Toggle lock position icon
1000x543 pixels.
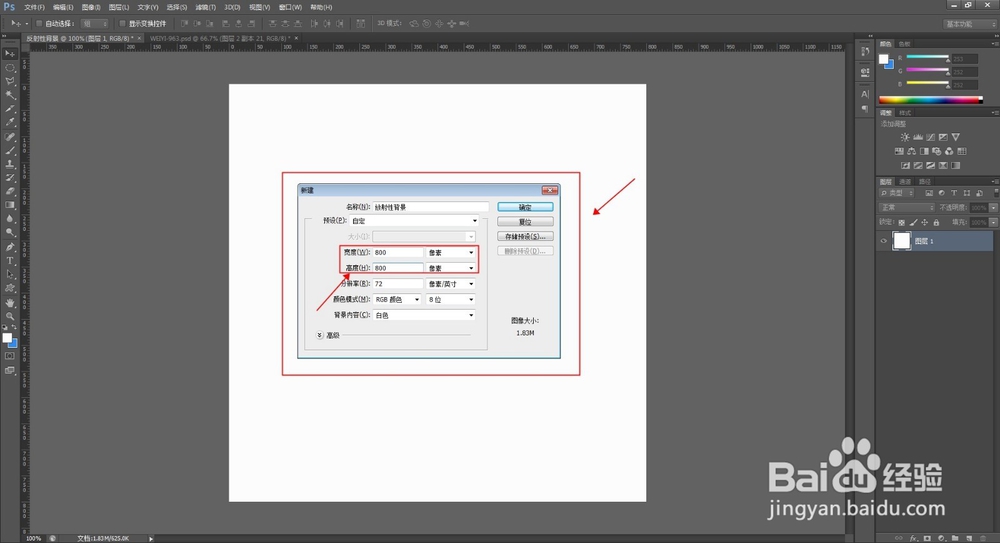pos(925,223)
